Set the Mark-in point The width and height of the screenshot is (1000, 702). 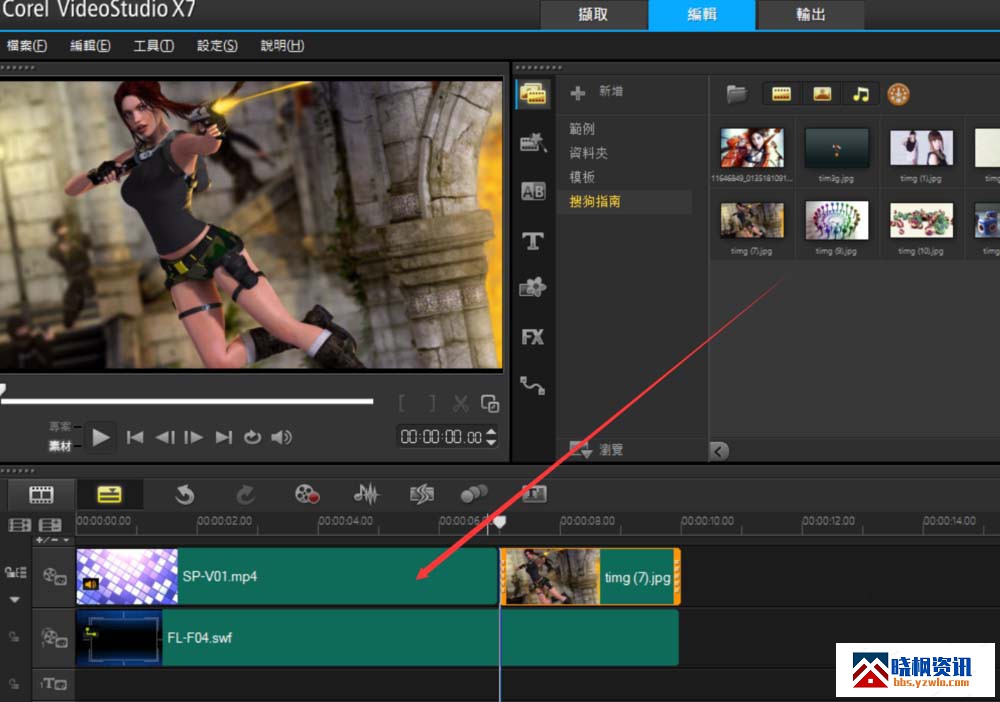click(402, 404)
